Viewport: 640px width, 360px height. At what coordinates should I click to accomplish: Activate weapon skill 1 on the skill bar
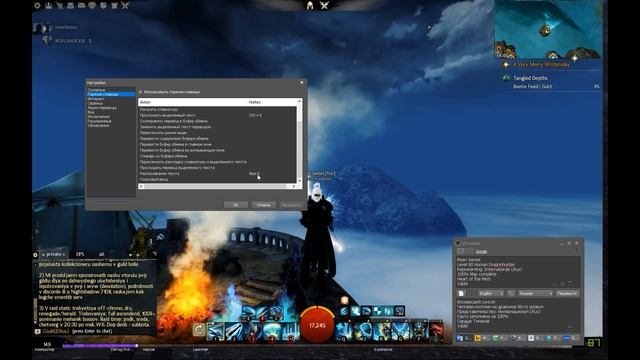(x=216, y=331)
